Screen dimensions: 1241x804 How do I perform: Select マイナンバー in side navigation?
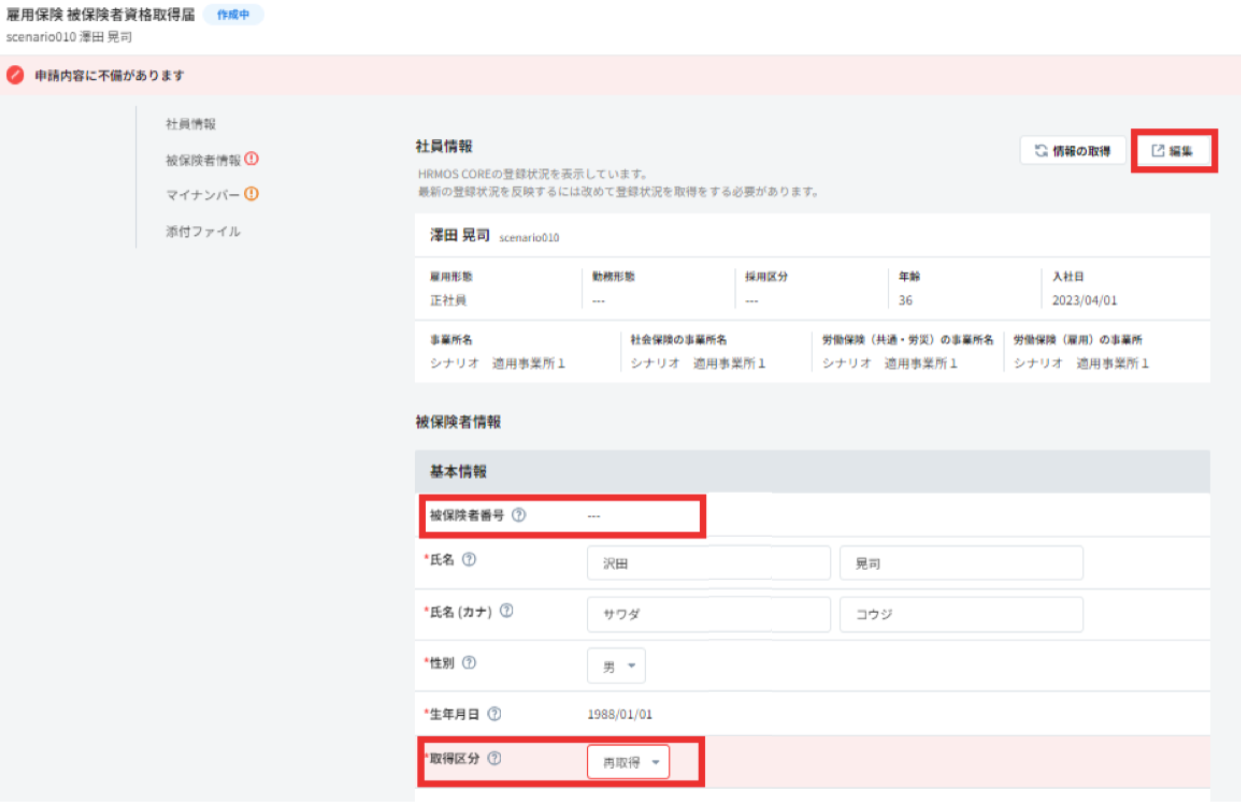(x=203, y=196)
